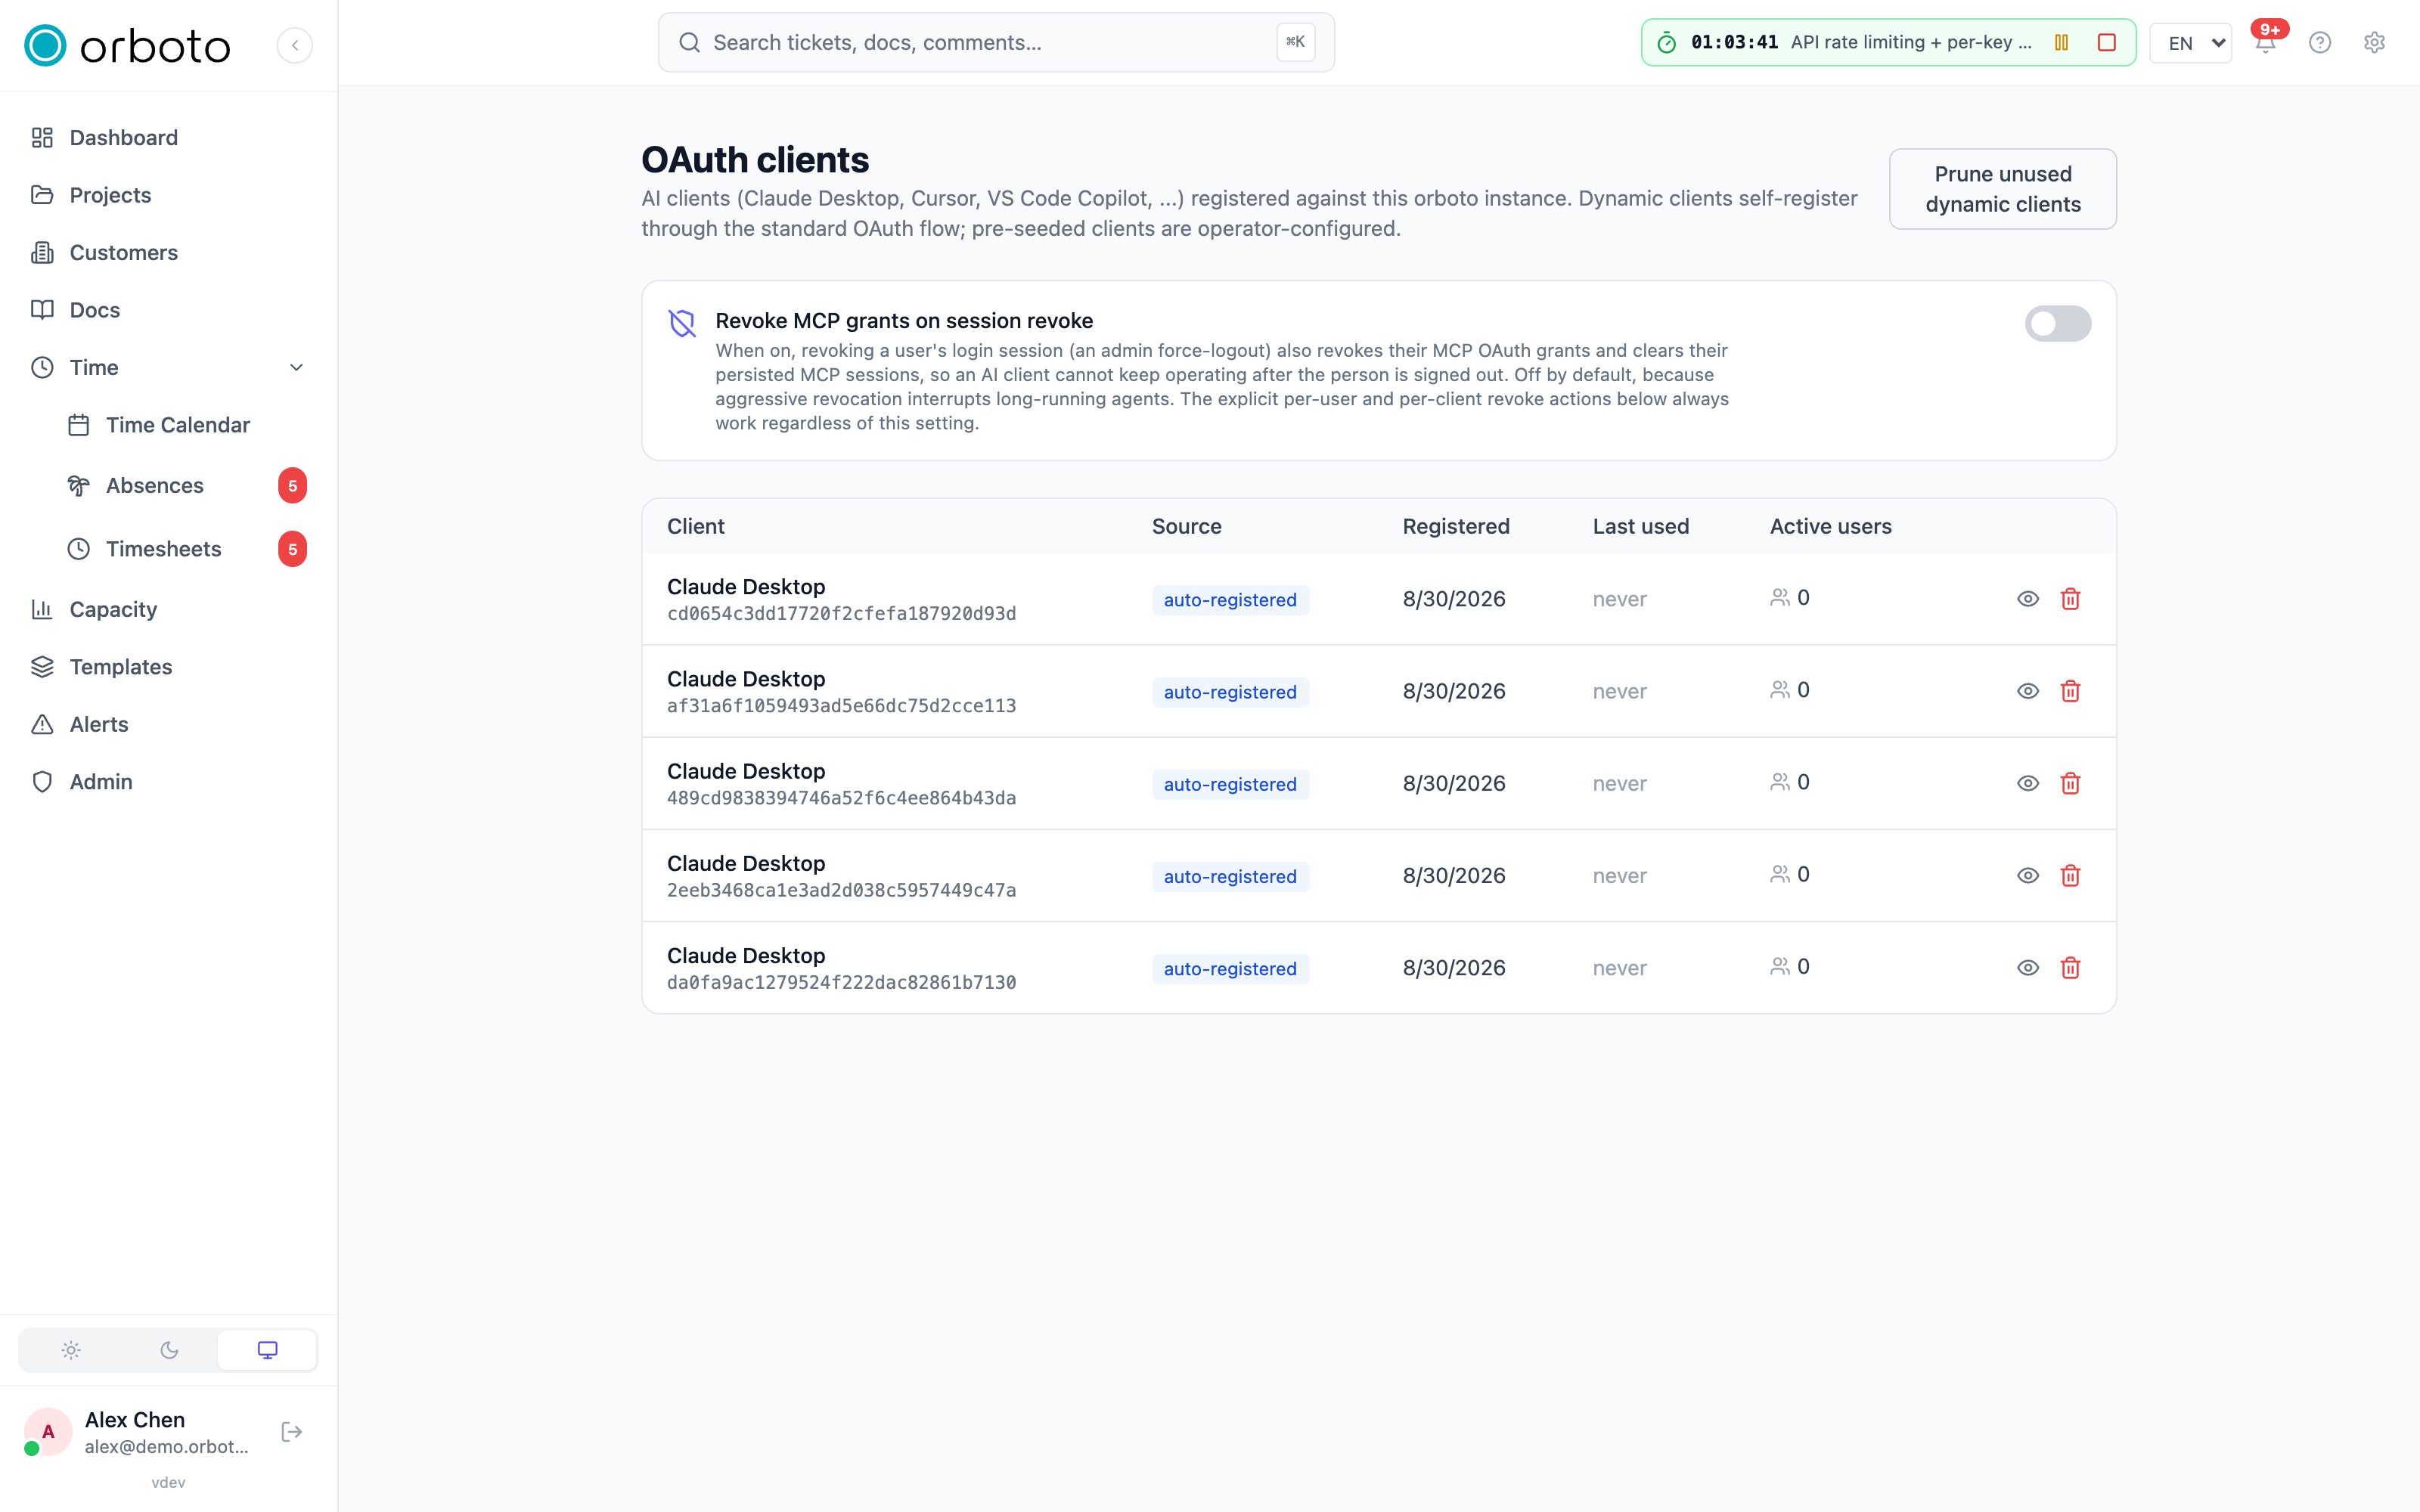The image size is (2420, 1512).
Task: Go to the Alerts page
Action: [x=168, y=725]
